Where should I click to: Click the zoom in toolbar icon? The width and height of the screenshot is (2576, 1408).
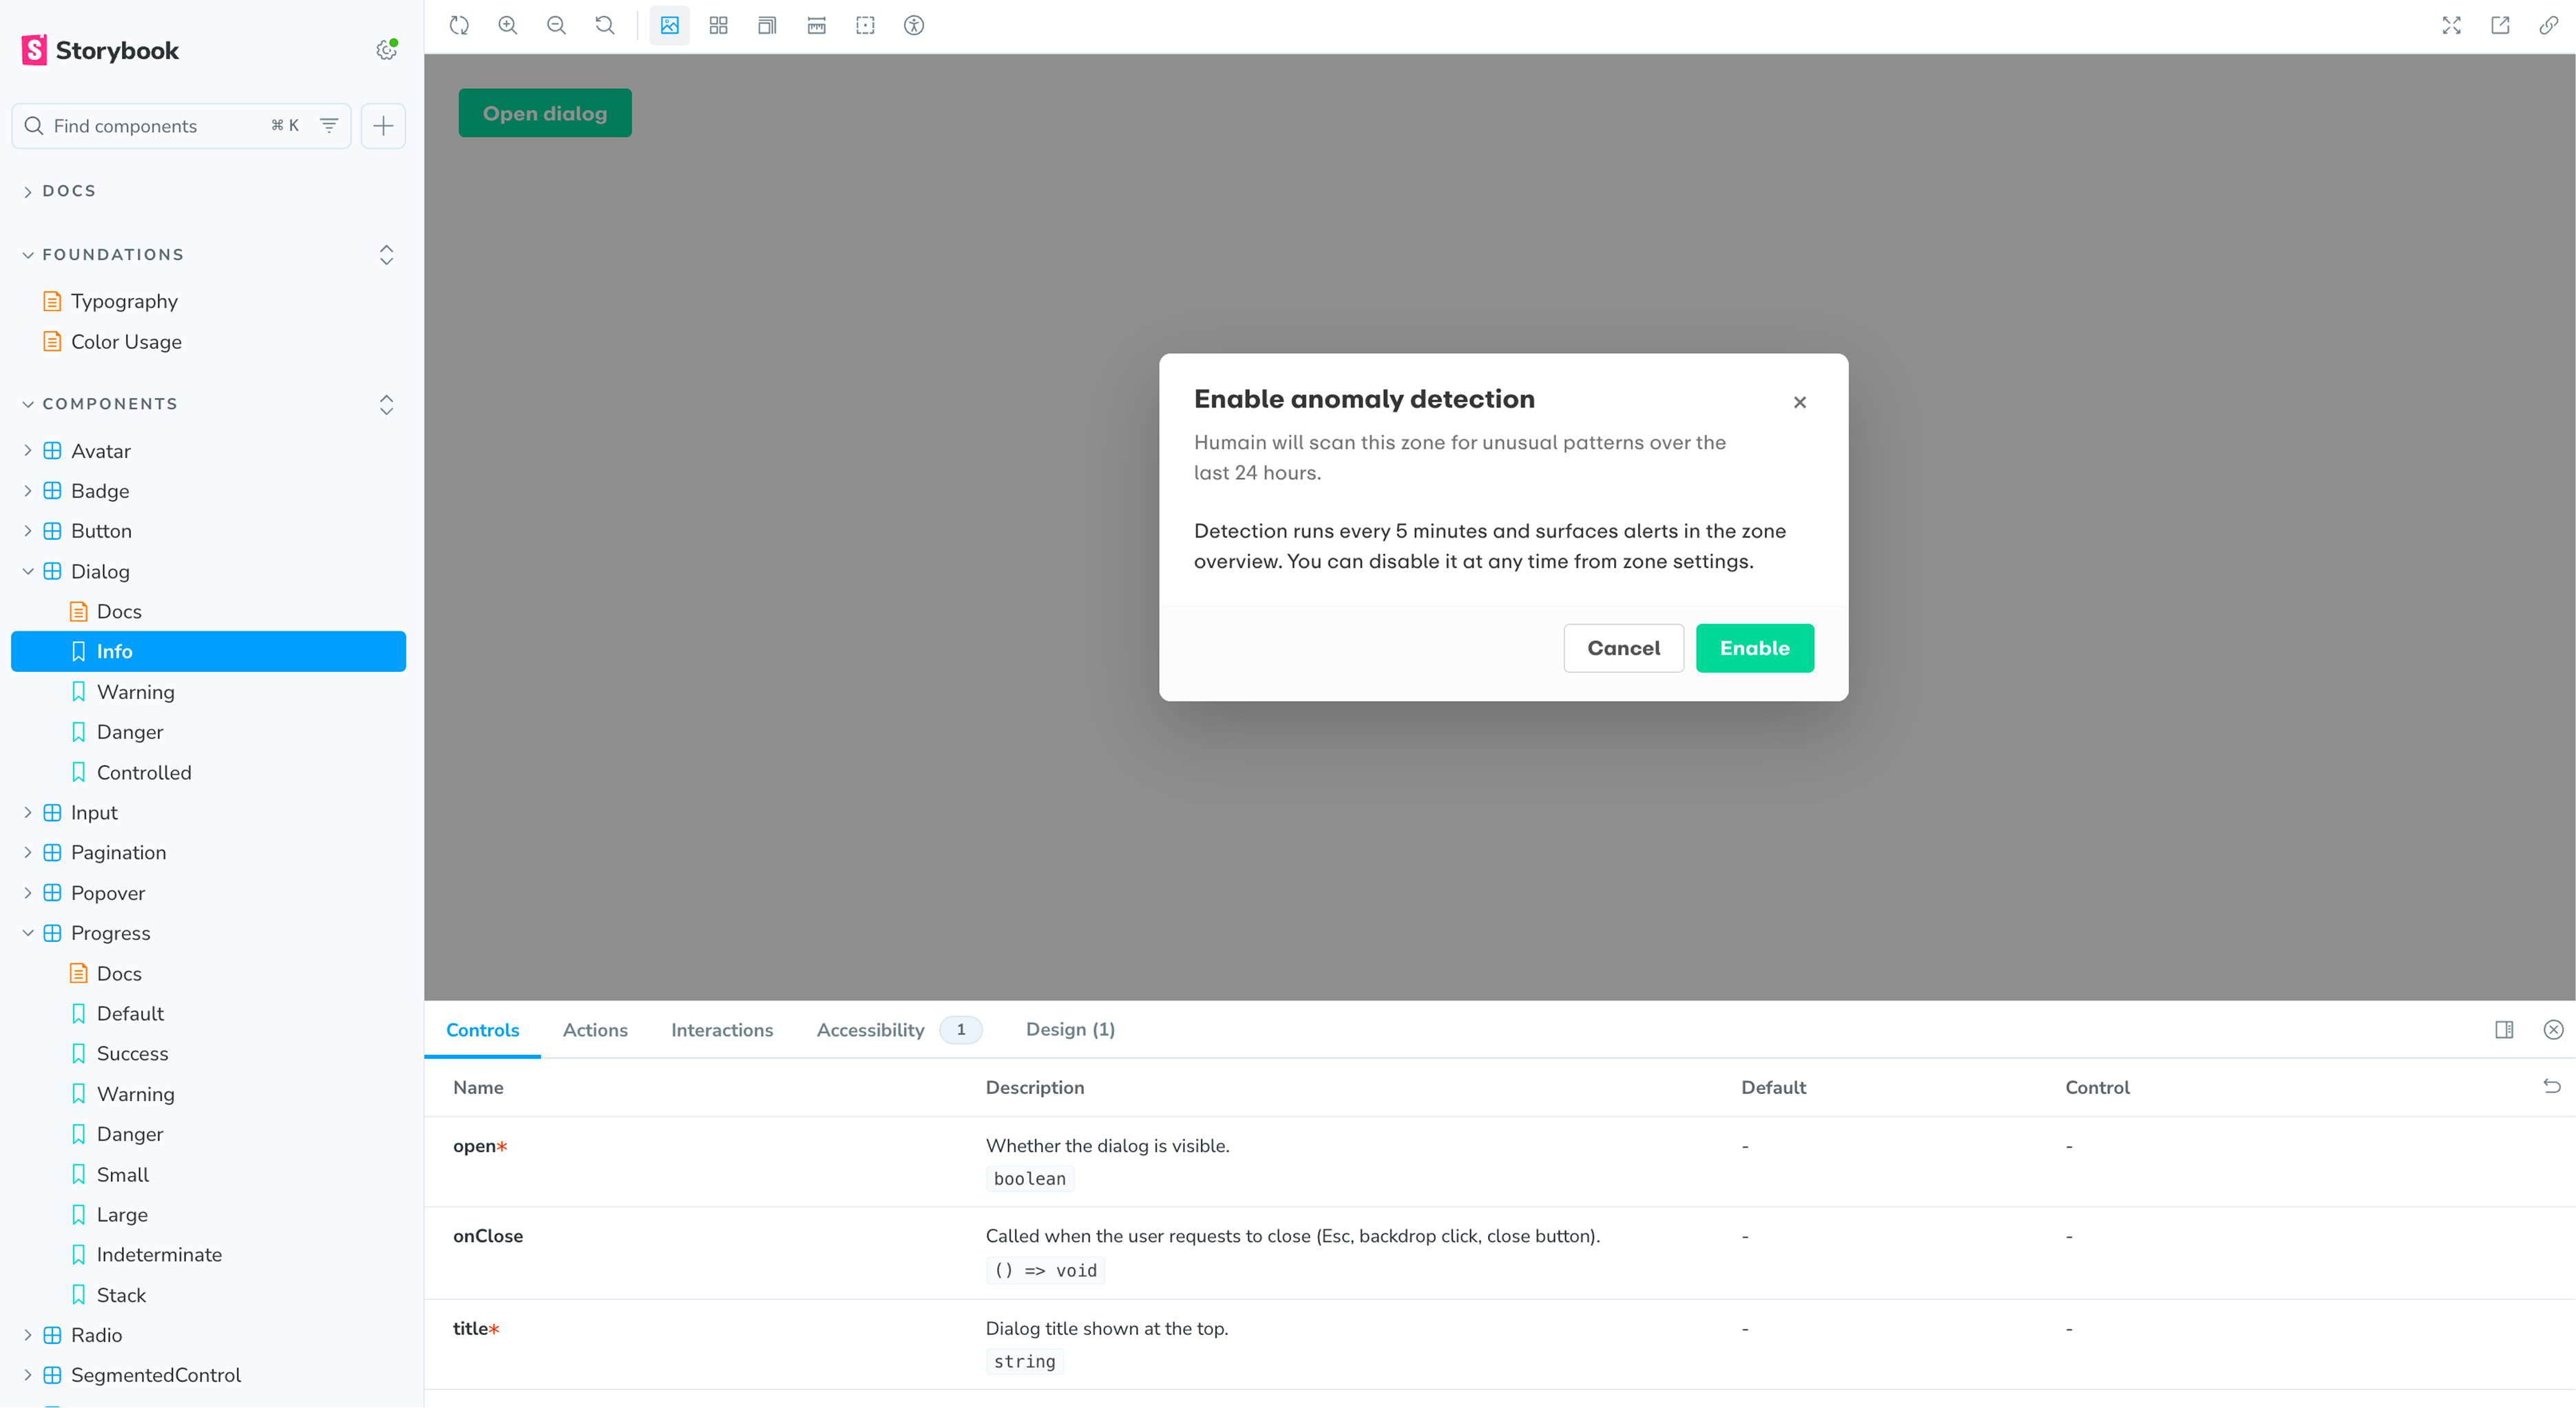click(x=508, y=26)
